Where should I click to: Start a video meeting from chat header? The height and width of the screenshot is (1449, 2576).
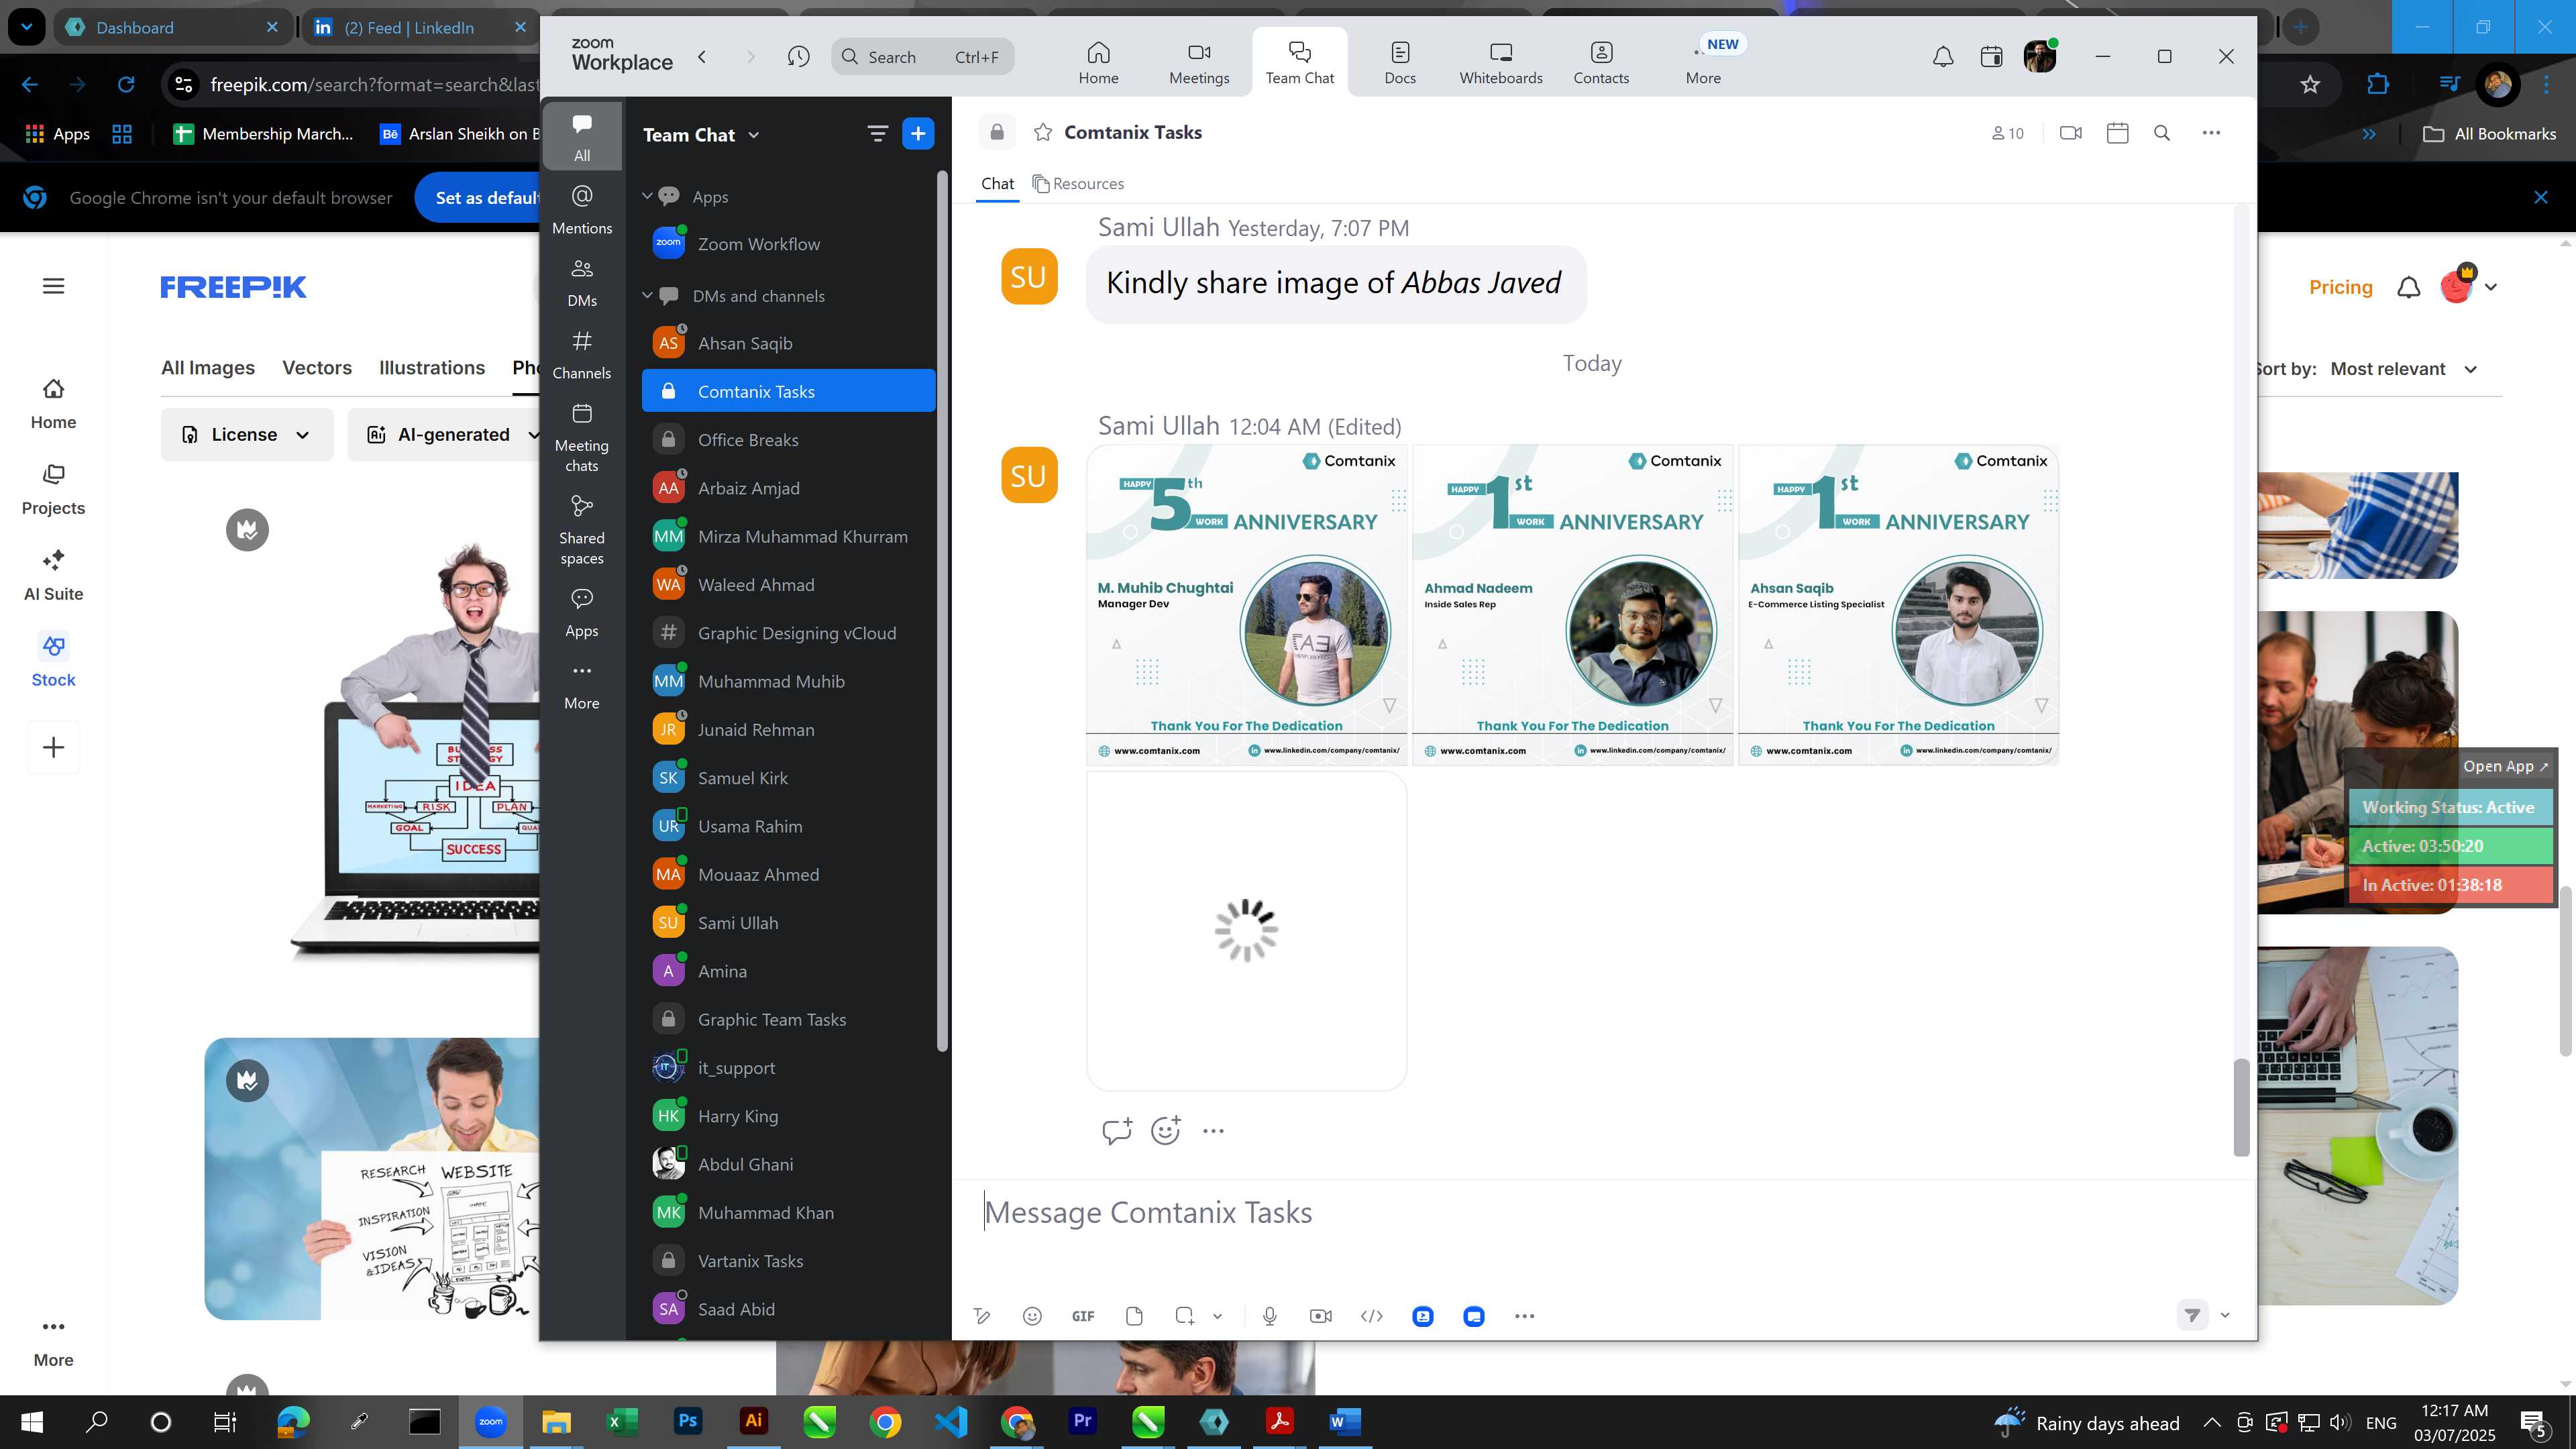point(2071,133)
